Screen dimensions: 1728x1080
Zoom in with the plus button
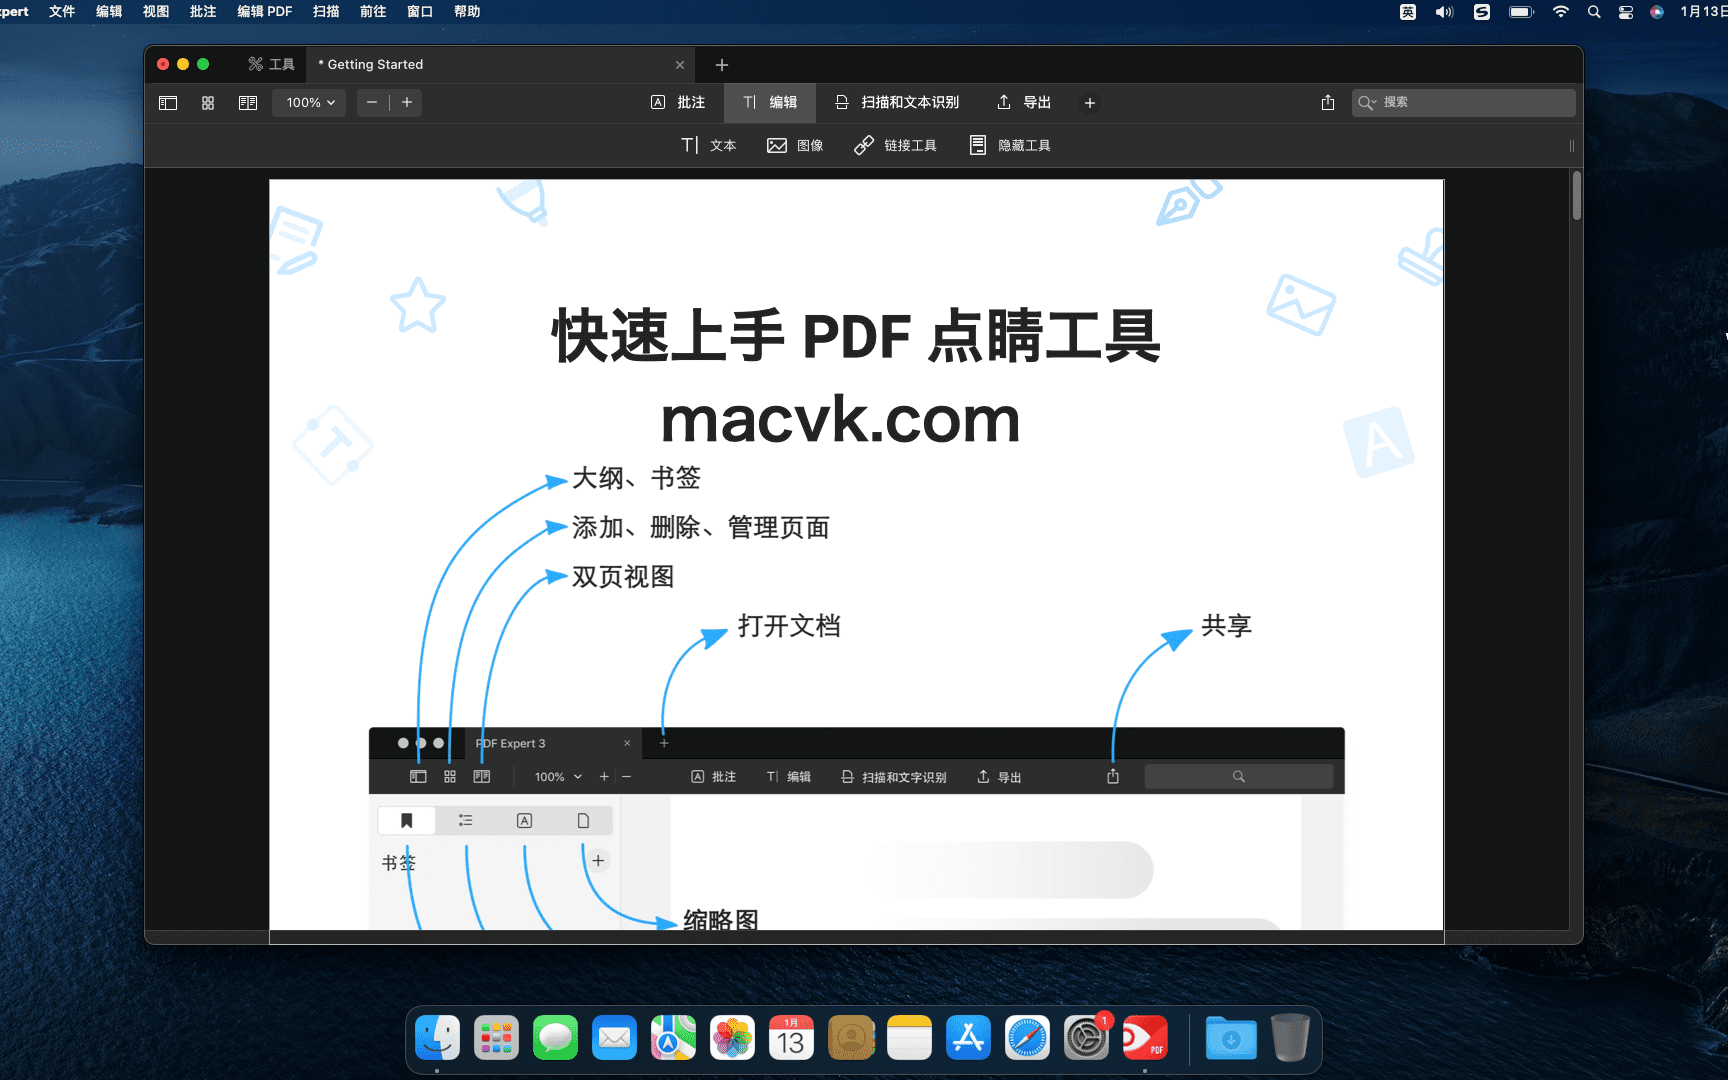(x=407, y=103)
